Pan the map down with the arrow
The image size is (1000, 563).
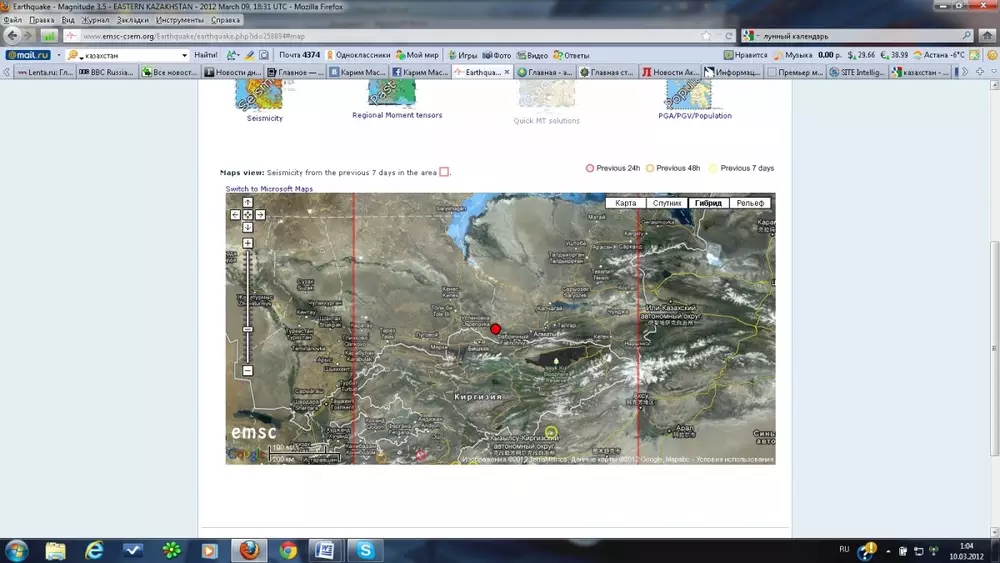coord(248,227)
